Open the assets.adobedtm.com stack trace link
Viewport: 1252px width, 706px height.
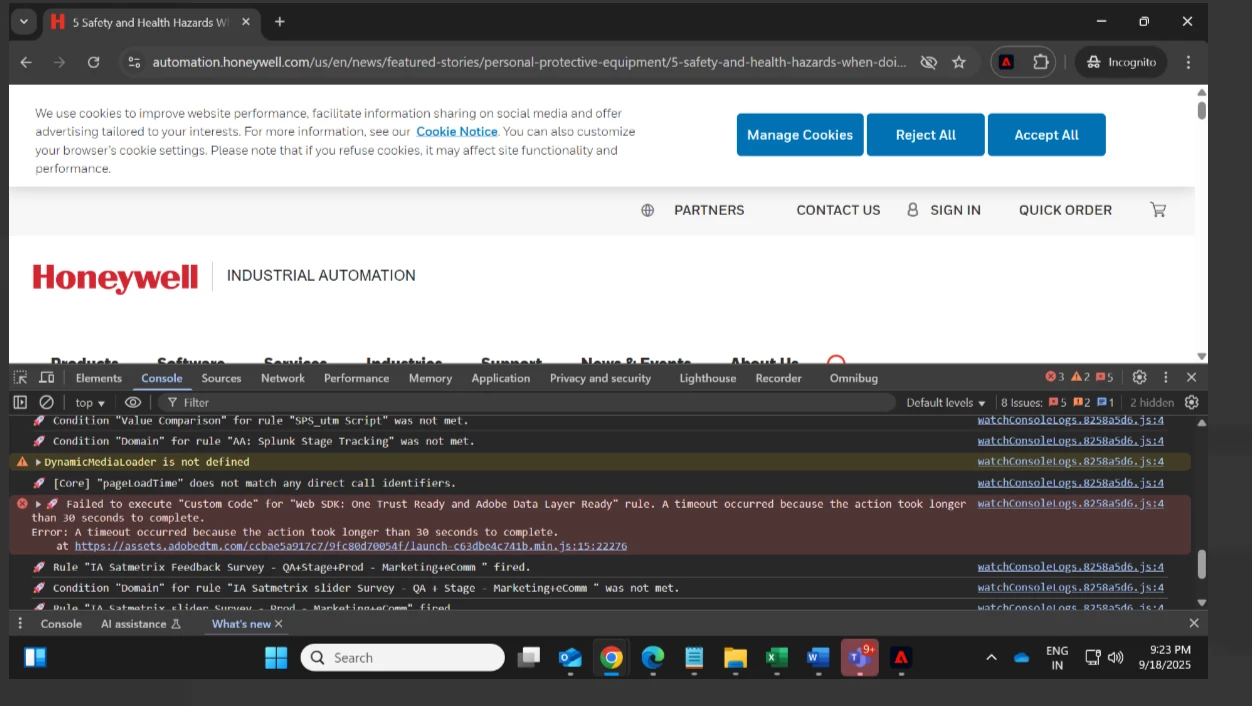[351, 546]
